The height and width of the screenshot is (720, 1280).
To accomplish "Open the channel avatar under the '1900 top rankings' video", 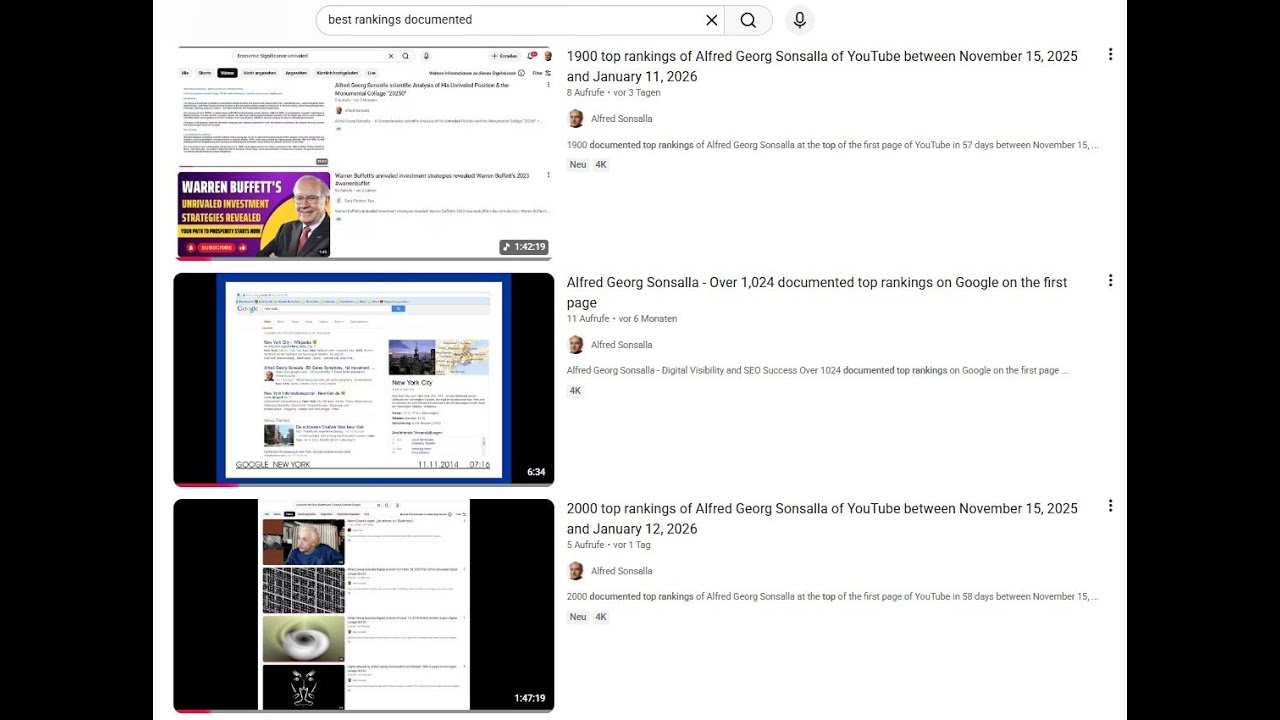I will tap(575, 119).
